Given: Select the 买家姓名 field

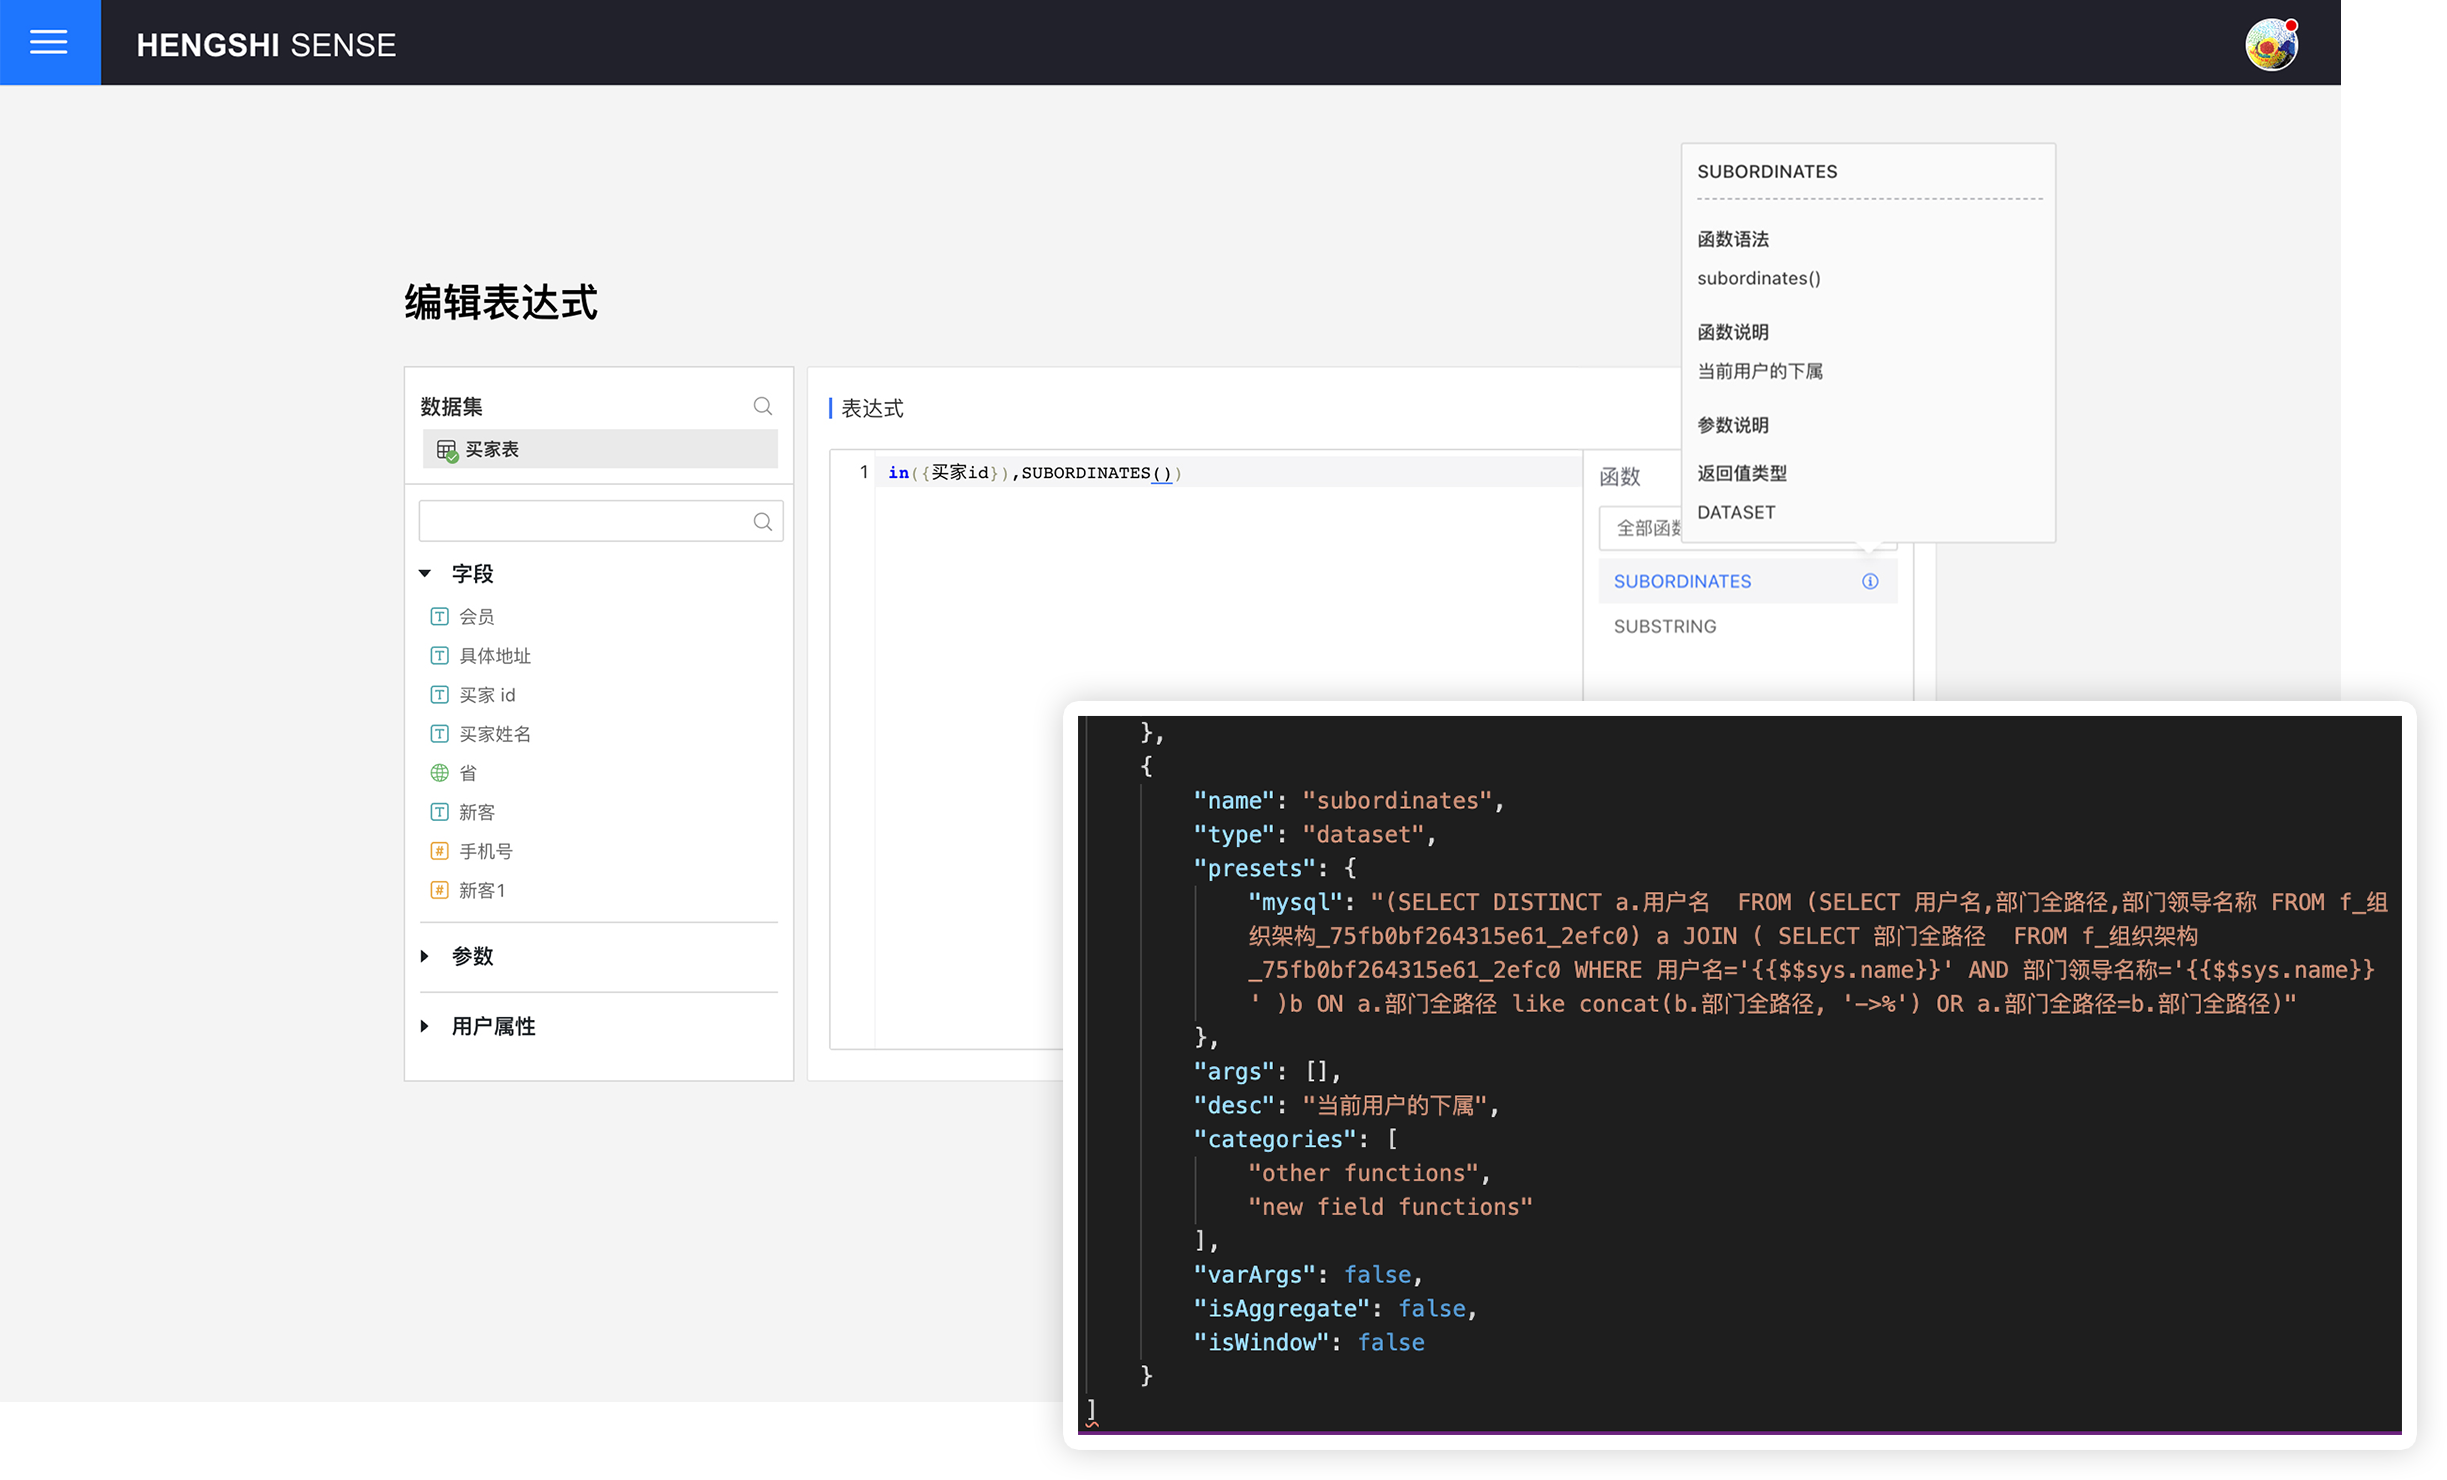Looking at the screenshot, I should [494, 734].
